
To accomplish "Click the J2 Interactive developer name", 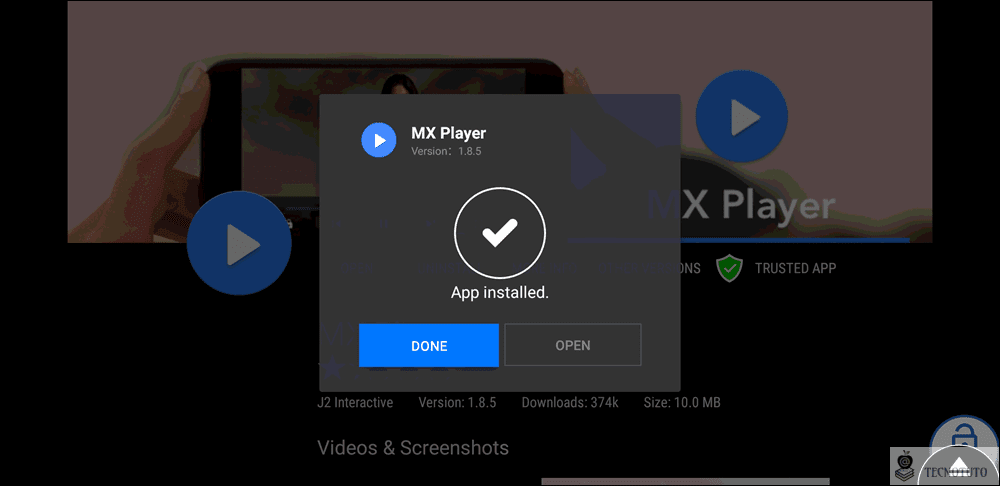I will (x=355, y=402).
